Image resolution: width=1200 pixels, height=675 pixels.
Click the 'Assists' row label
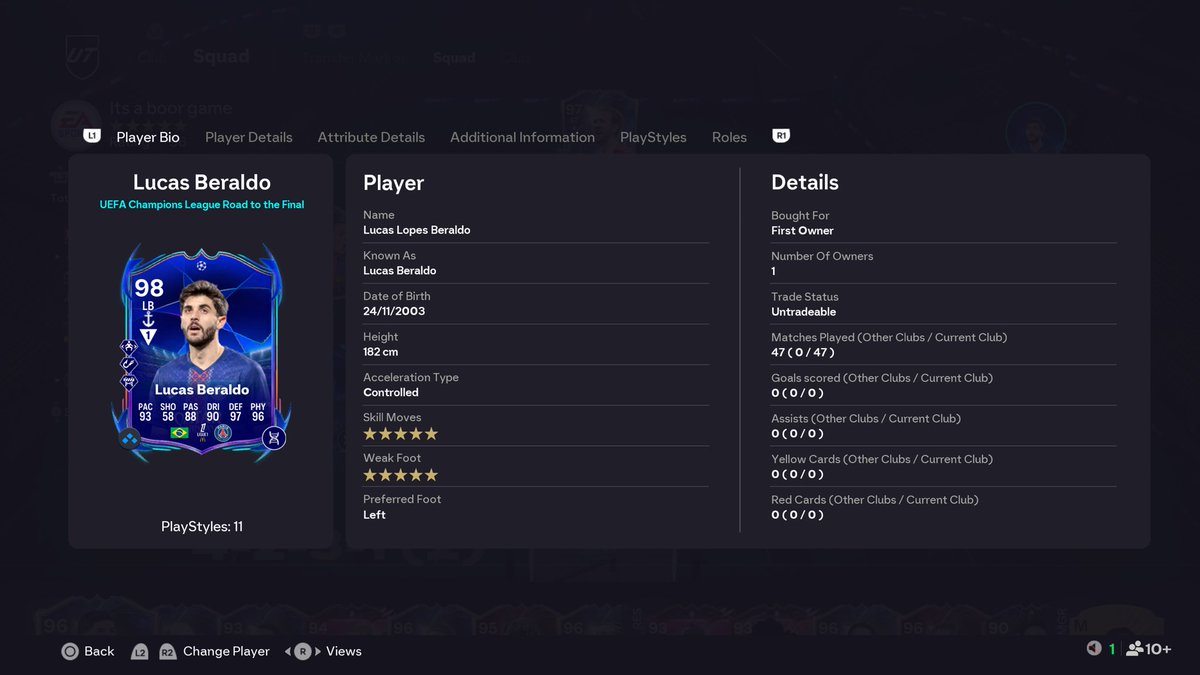pyautogui.click(x=866, y=418)
